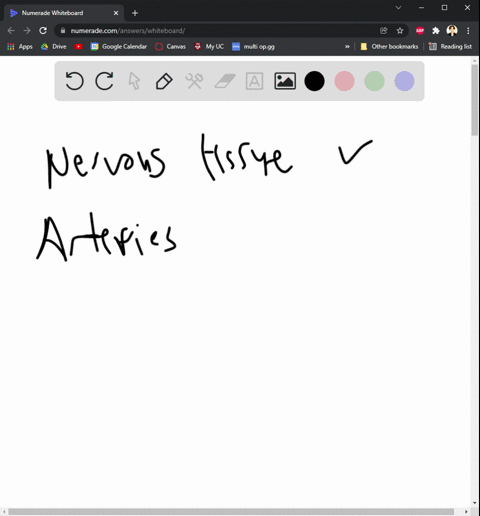Viewport: 480px width, 516px height.
Task: Undo the last whiteboard stroke
Action: (74, 81)
